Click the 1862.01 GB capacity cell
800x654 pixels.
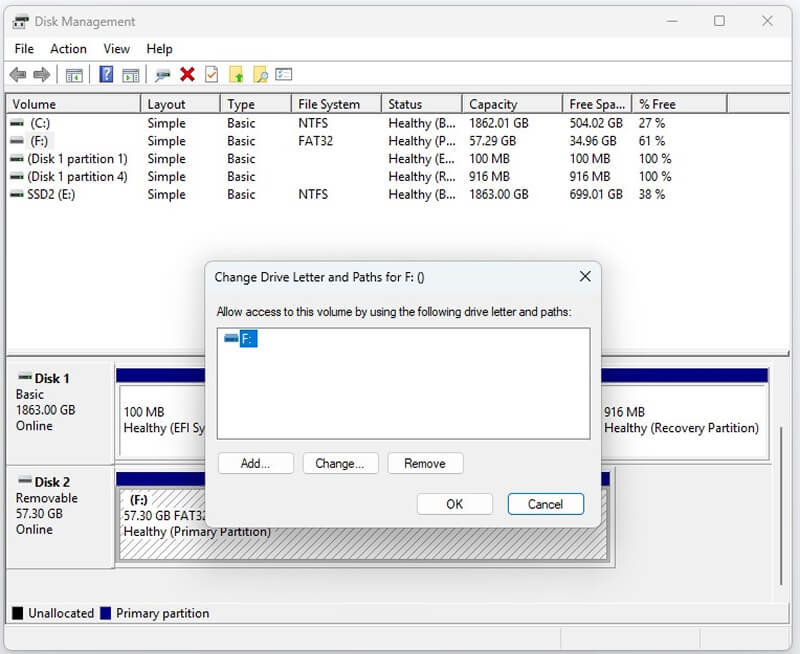coord(498,123)
